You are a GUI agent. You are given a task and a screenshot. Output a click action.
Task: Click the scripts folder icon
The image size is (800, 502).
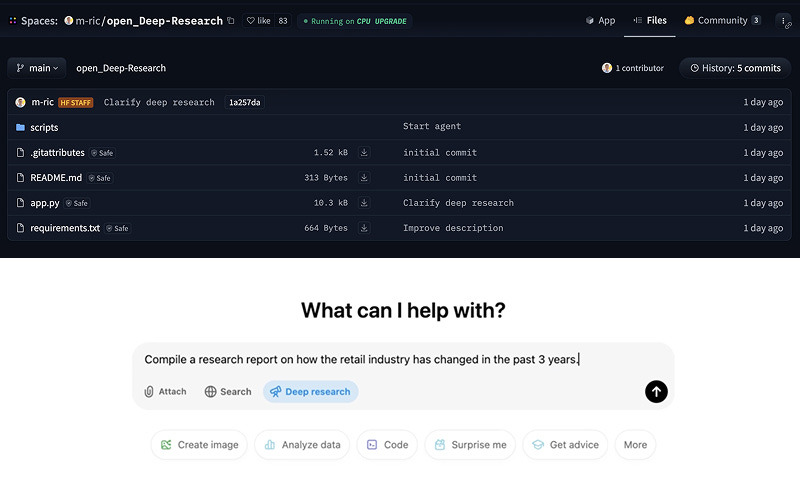coord(20,127)
